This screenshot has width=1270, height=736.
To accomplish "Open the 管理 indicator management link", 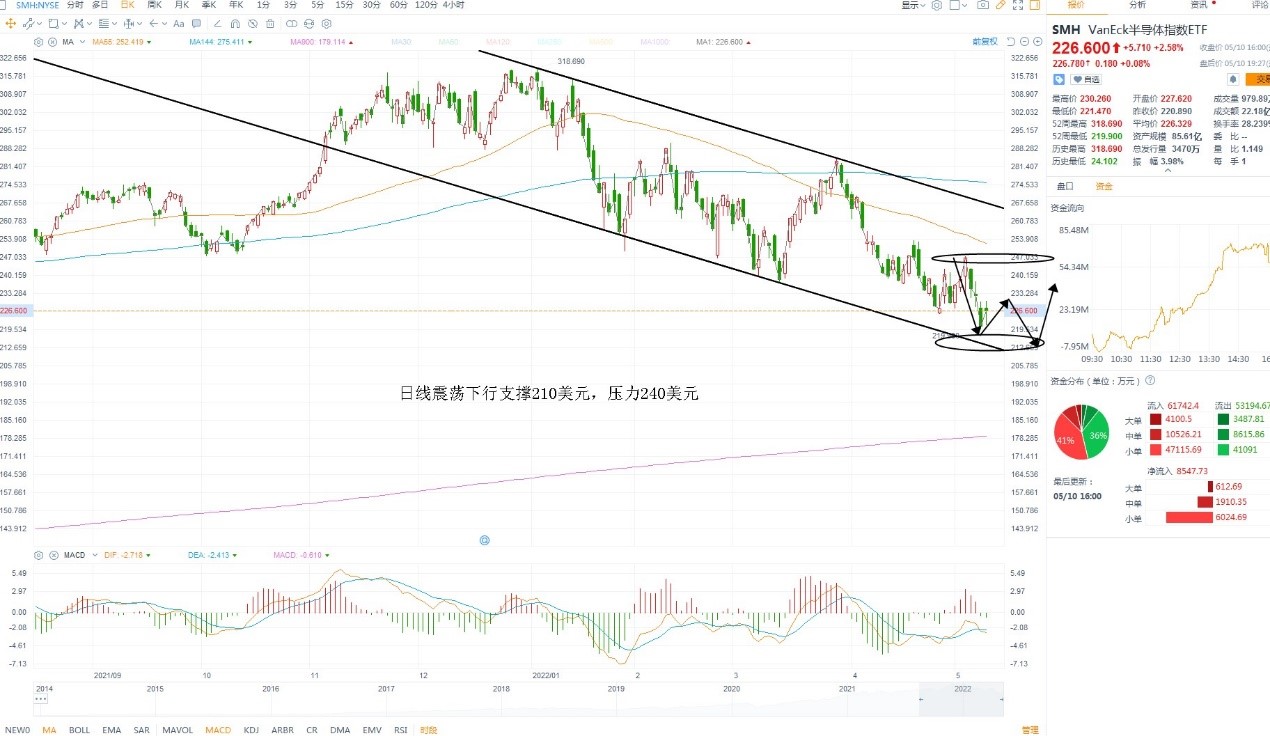I will point(1030,730).
